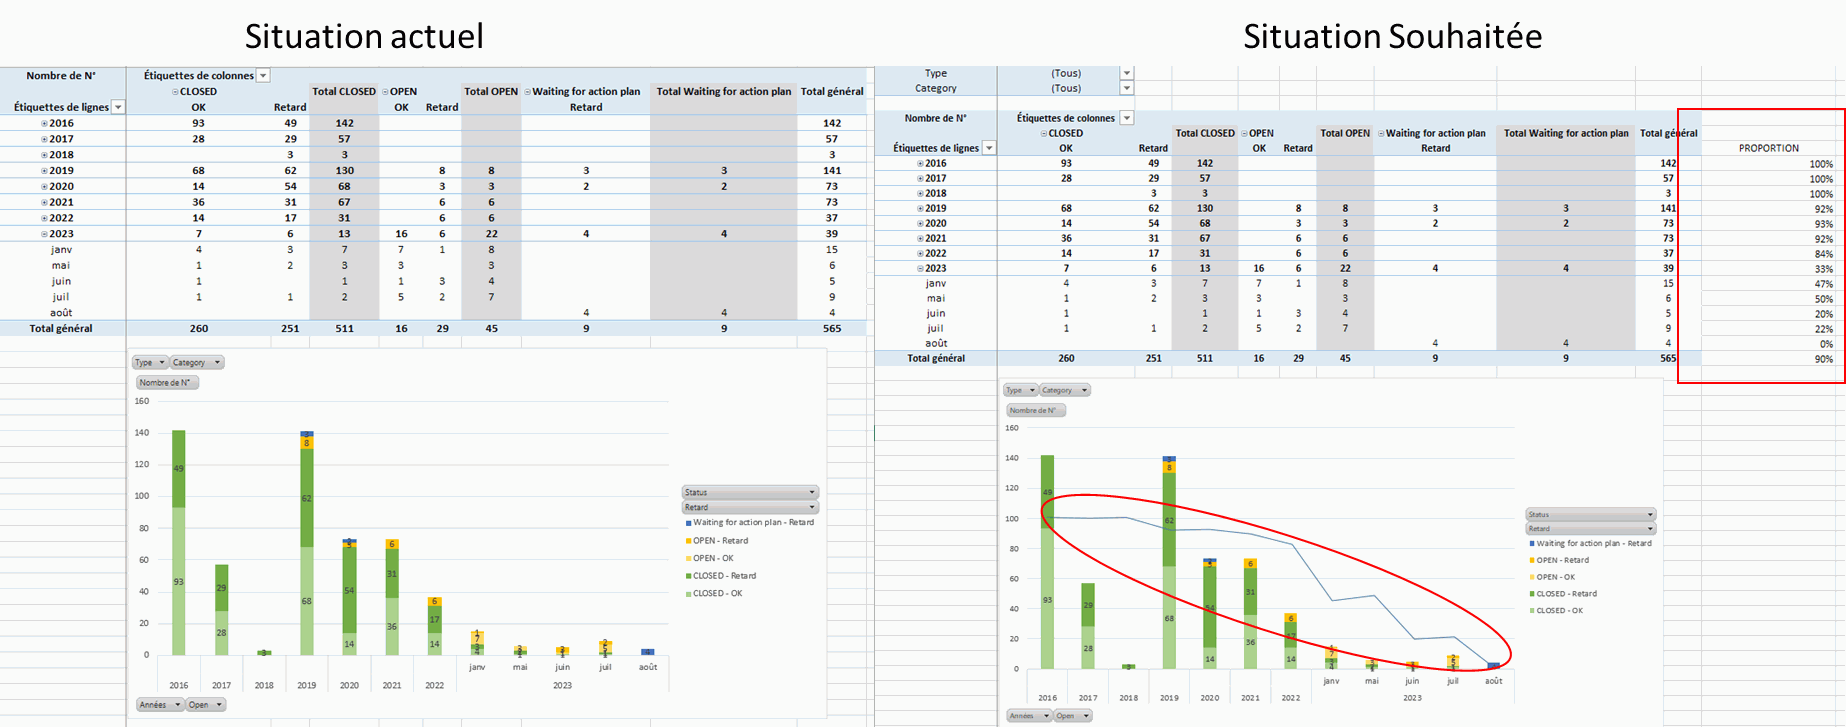Select the PROPORTION column header cell
Image resolution: width=1846 pixels, height=727 pixels.
1768,148
